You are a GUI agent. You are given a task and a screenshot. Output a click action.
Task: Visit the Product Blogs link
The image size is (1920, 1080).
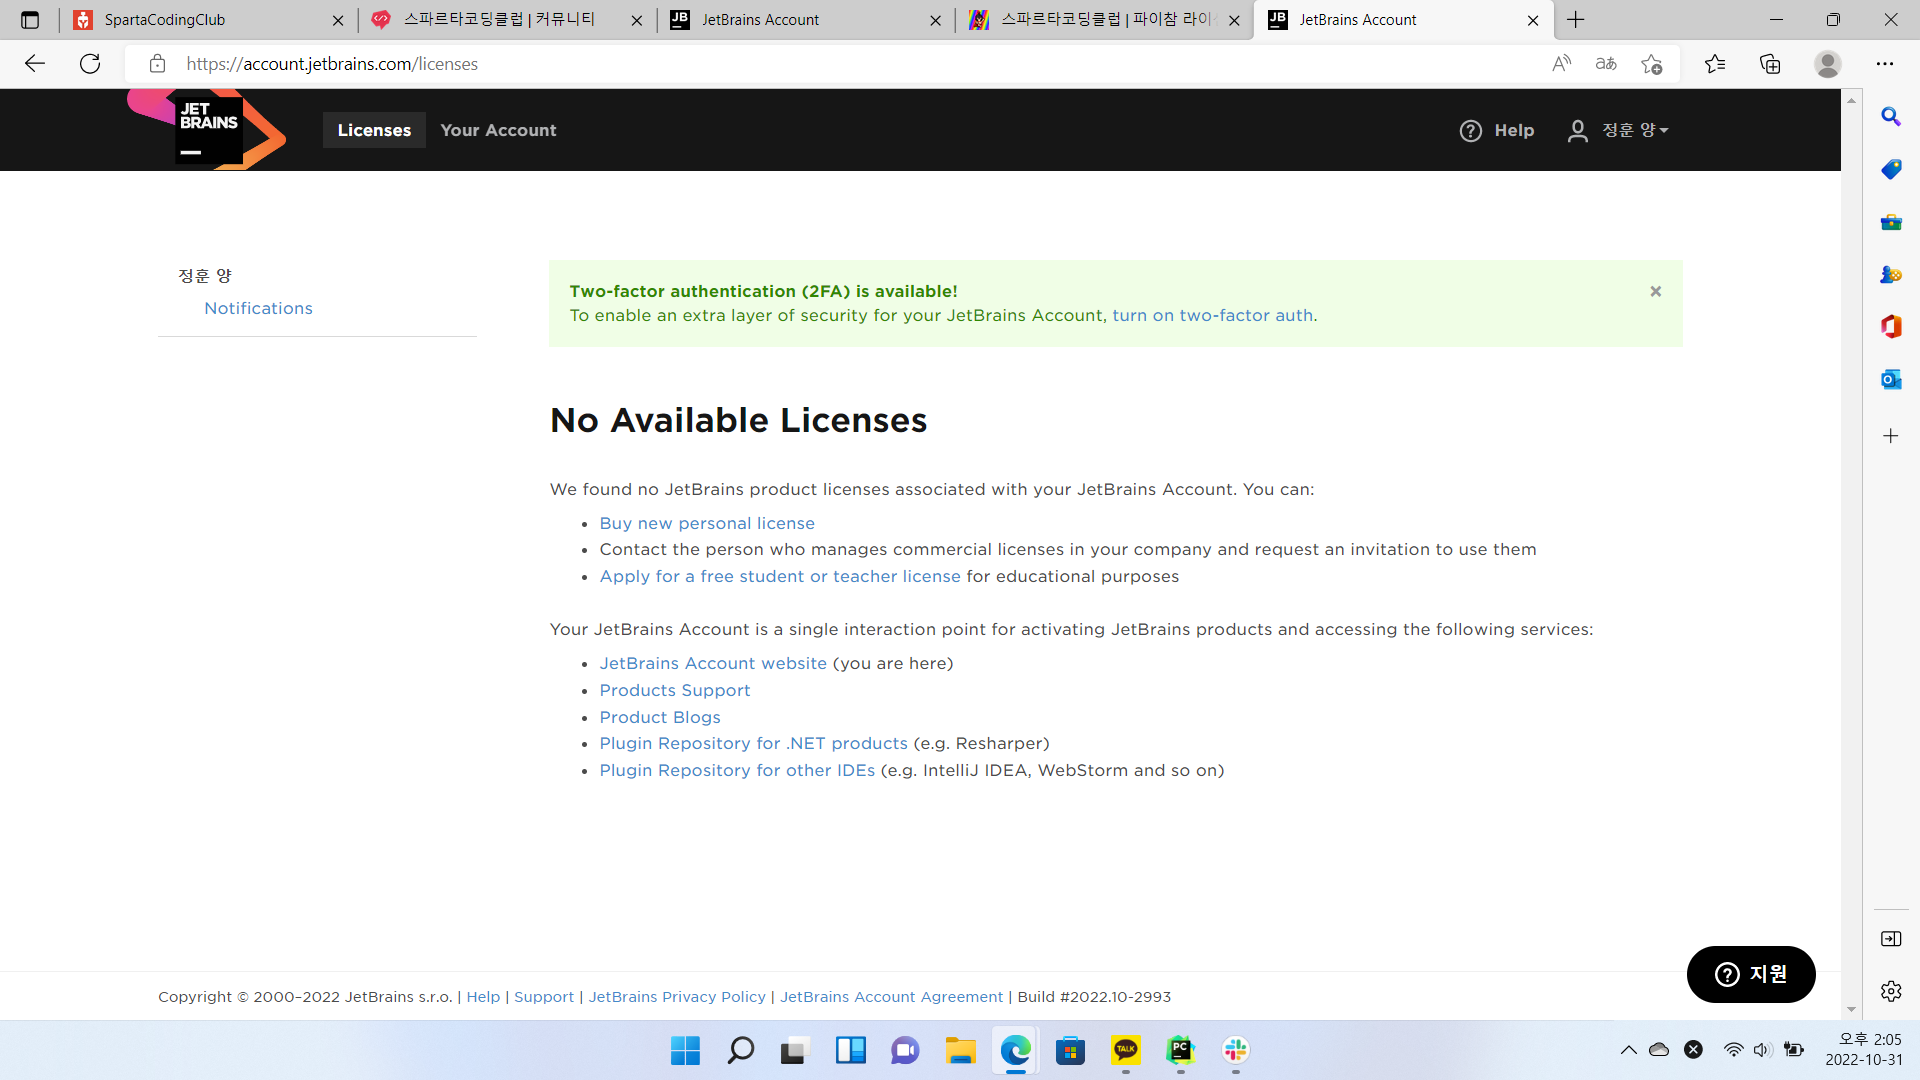pyautogui.click(x=660, y=717)
